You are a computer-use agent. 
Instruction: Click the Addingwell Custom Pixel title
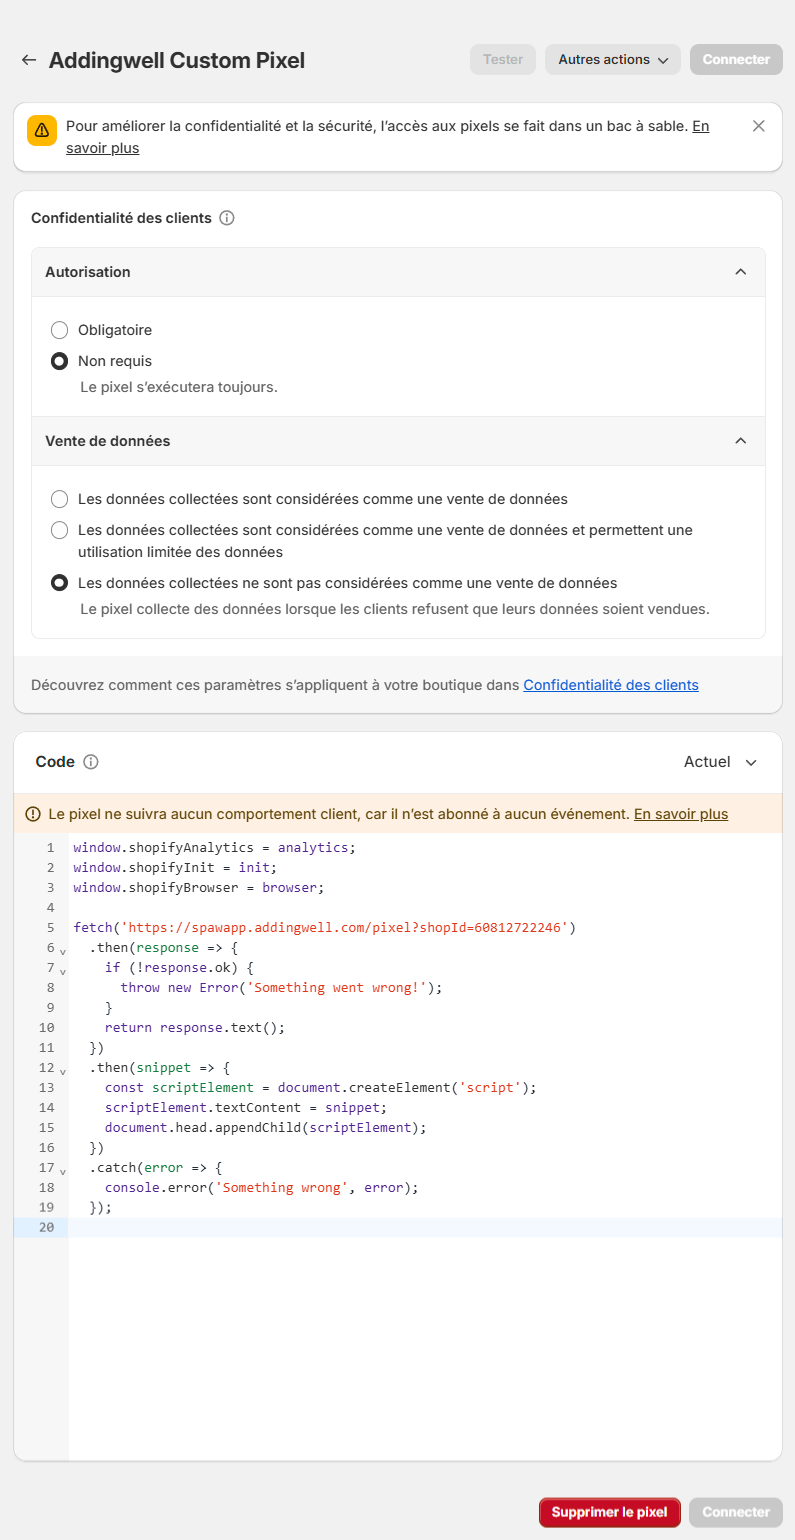tap(177, 60)
